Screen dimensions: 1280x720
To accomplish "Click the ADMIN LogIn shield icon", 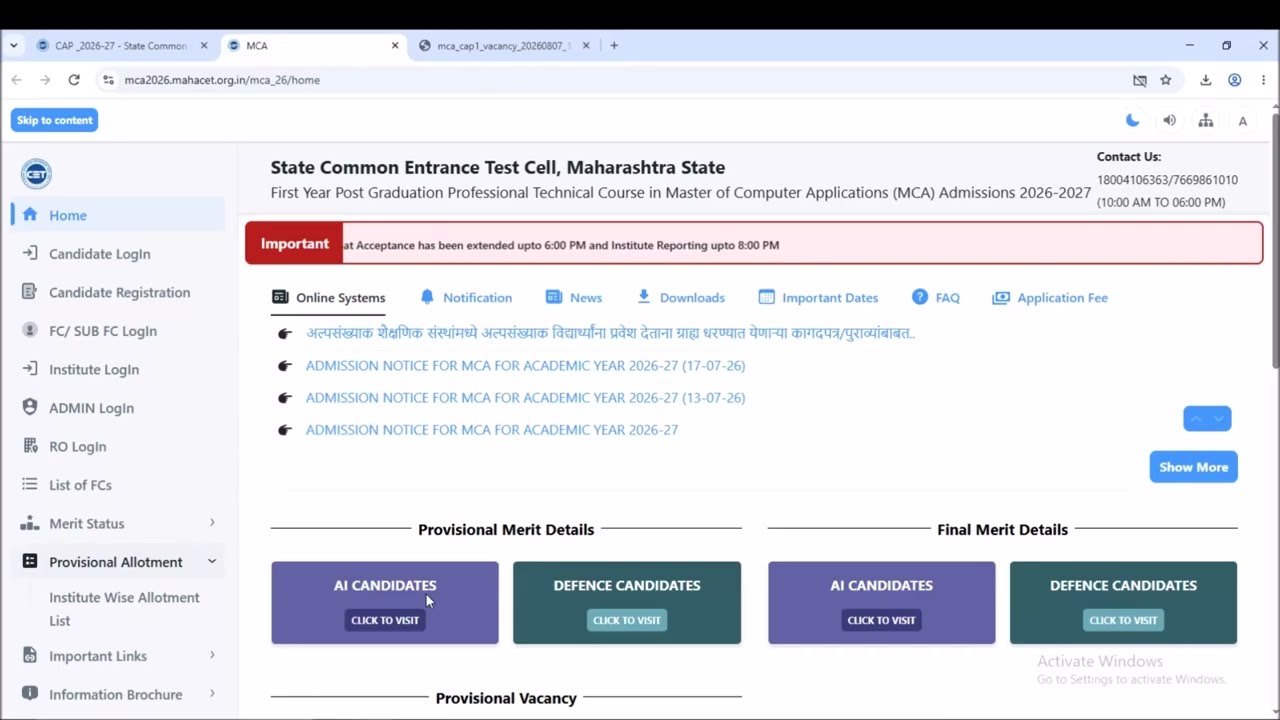I will pyautogui.click(x=30, y=408).
